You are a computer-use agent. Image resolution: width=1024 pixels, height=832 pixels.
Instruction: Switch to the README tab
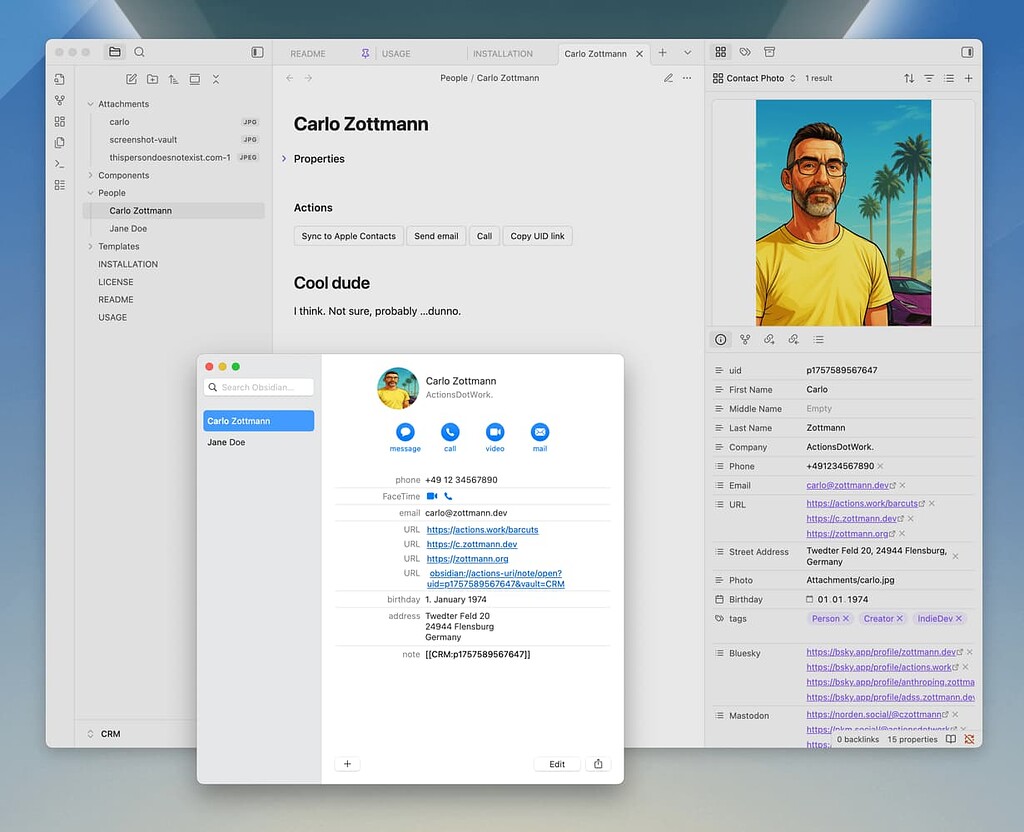pos(310,53)
